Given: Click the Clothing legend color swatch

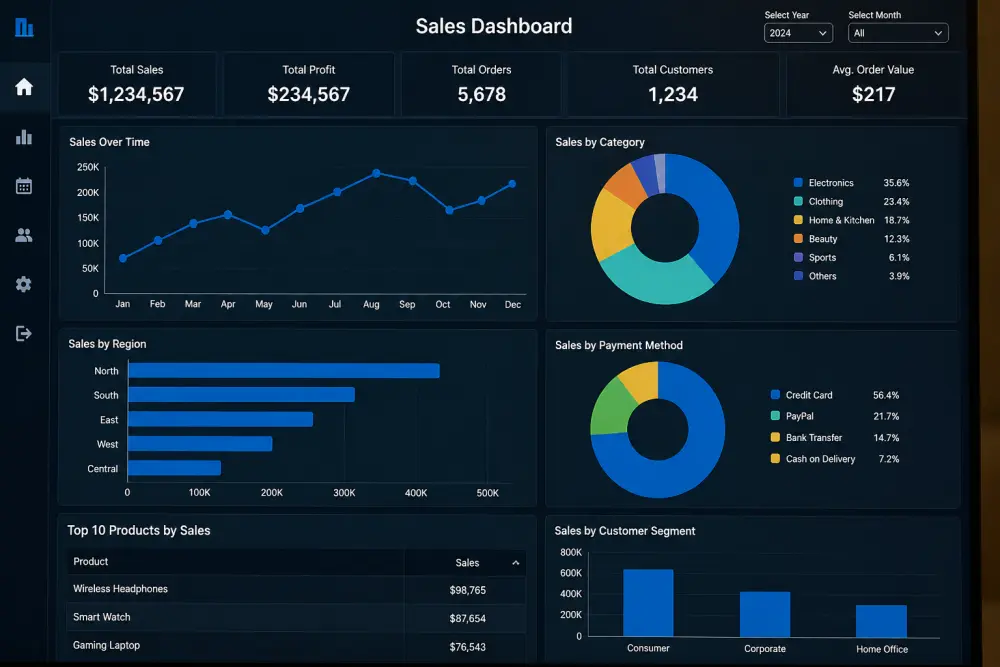Looking at the screenshot, I should (x=798, y=201).
